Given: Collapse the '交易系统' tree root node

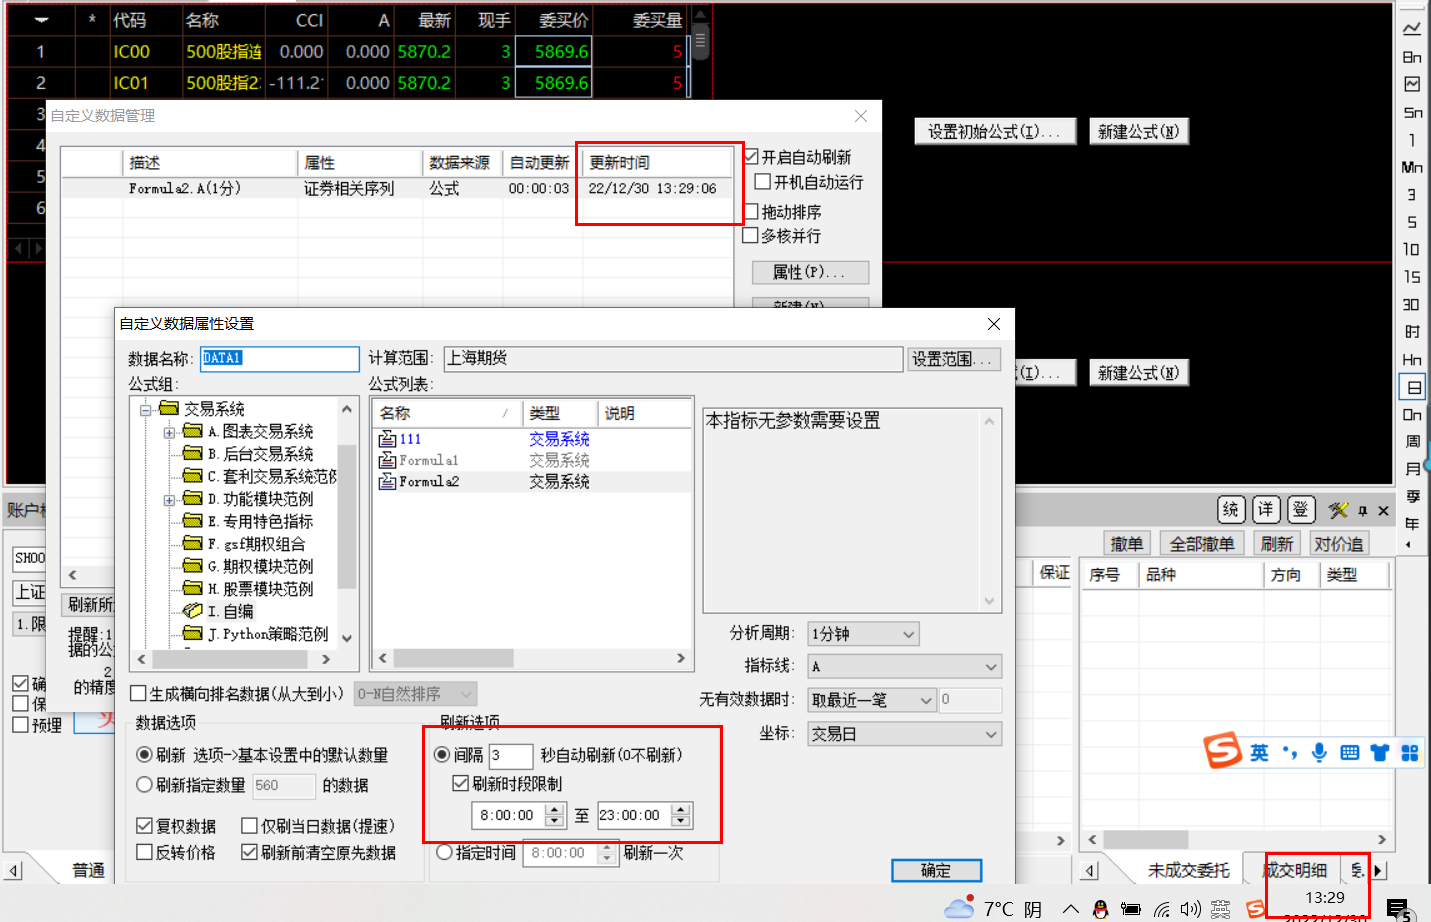Looking at the screenshot, I should coord(145,409).
